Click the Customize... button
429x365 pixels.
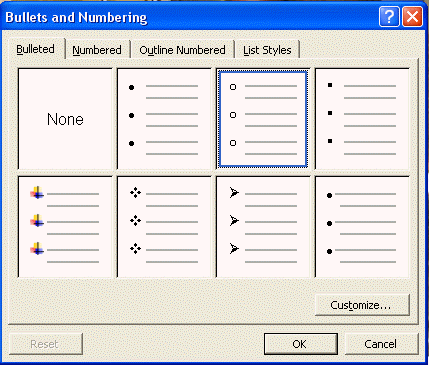coord(362,305)
